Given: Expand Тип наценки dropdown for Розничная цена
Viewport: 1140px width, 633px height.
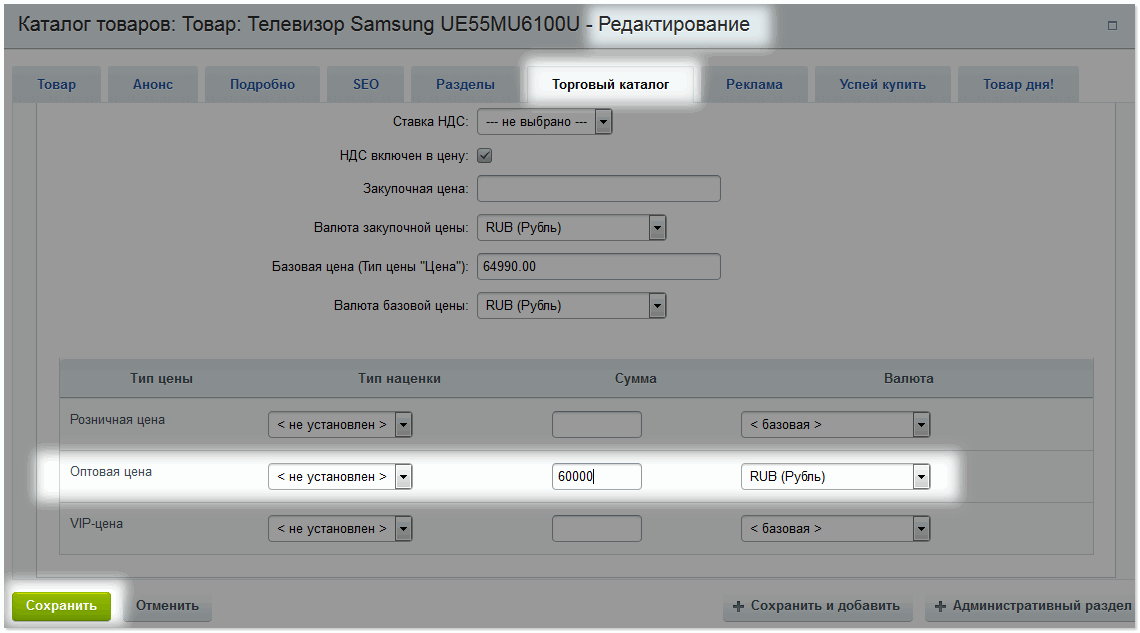Looking at the screenshot, I should pos(340,424).
